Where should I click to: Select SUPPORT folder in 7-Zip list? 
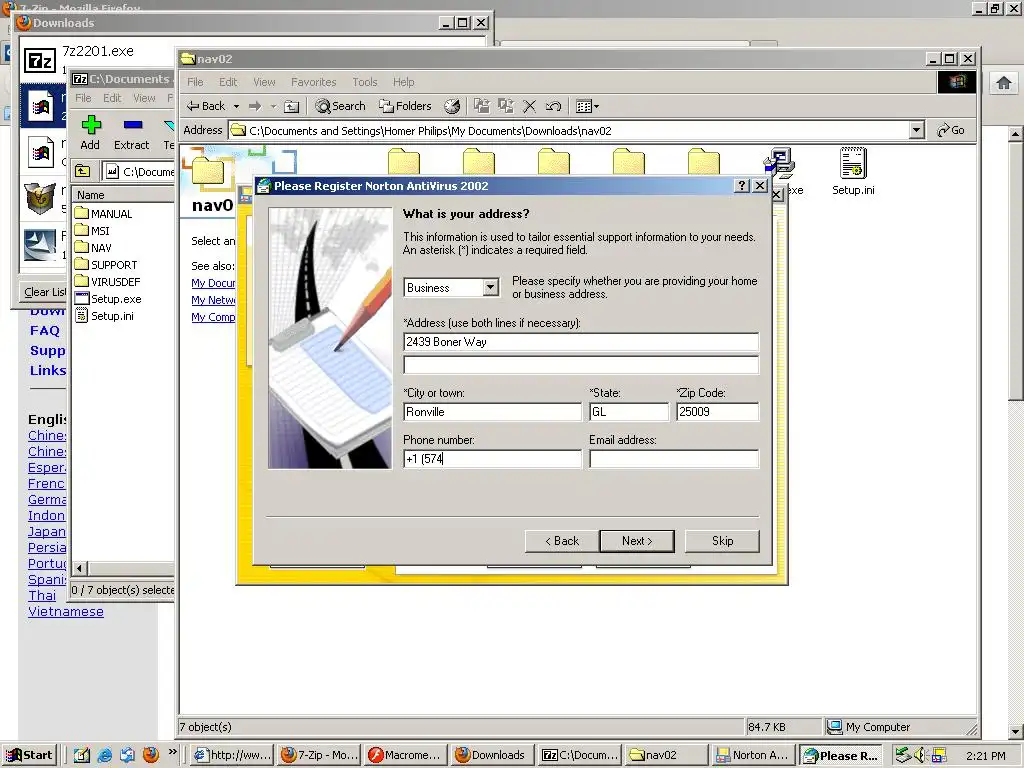coord(106,264)
